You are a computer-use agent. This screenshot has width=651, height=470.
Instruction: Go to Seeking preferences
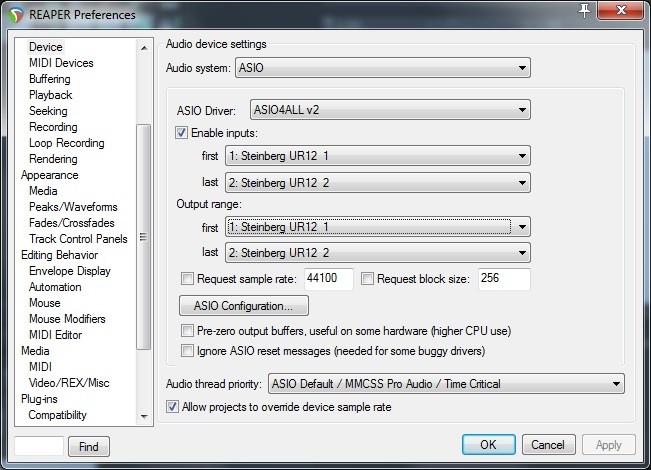(x=48, y=111)
